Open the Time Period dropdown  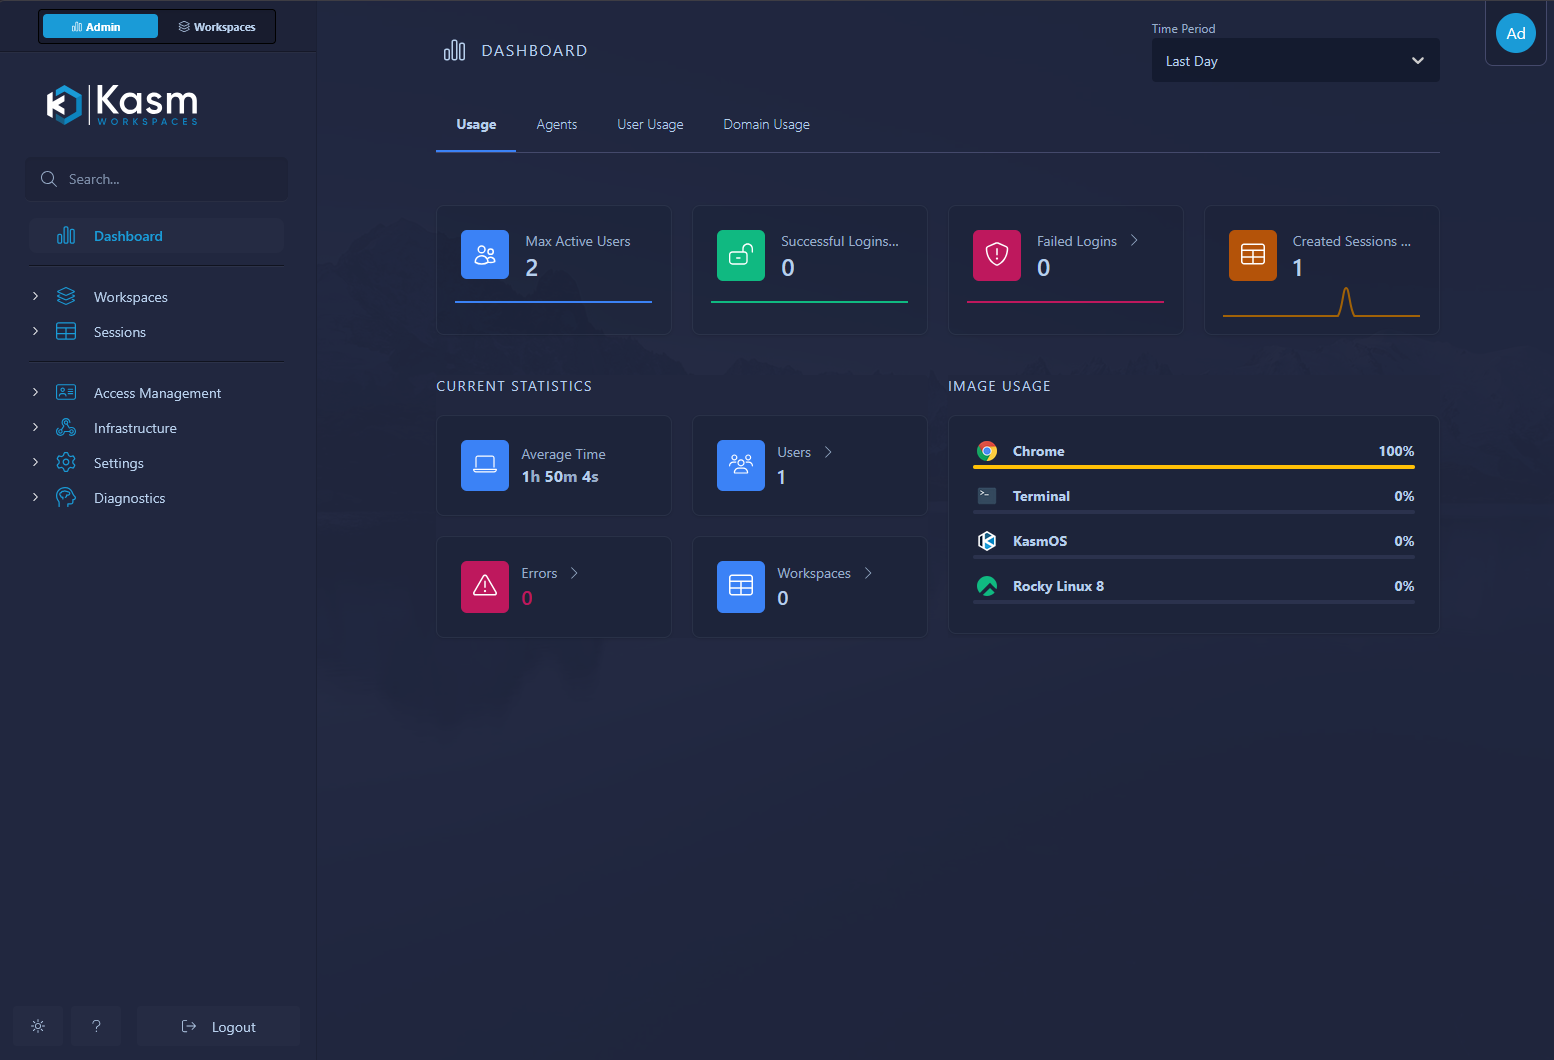(x=1295, y=61)
